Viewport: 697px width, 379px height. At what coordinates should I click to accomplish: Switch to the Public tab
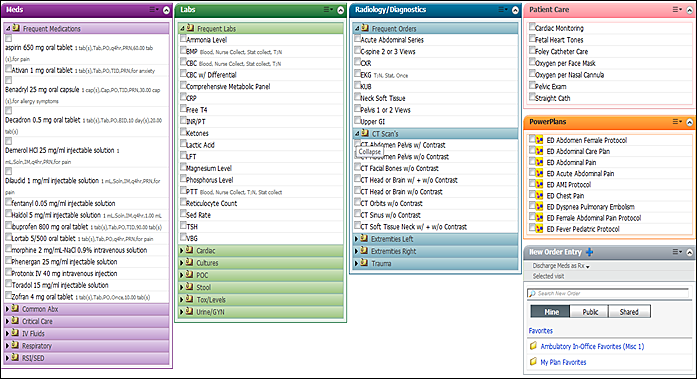point(590,311)
